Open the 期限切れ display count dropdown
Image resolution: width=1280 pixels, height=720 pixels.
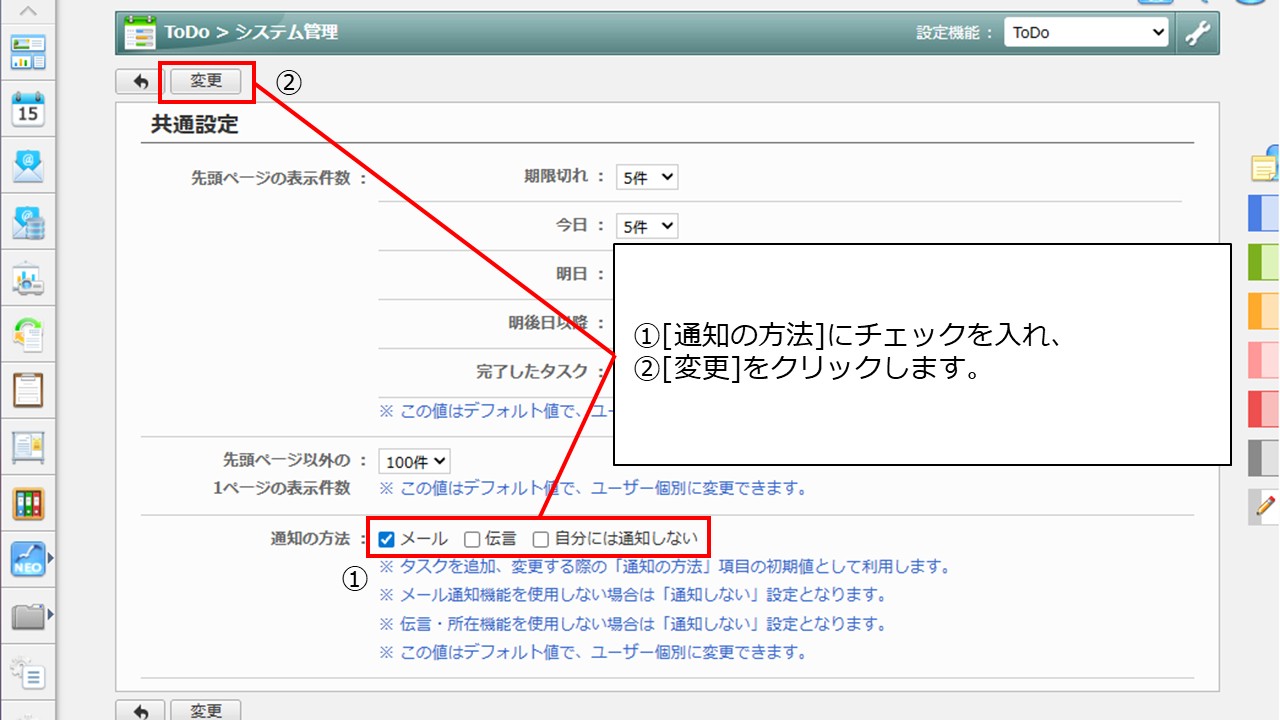click(x=646, y=178)
